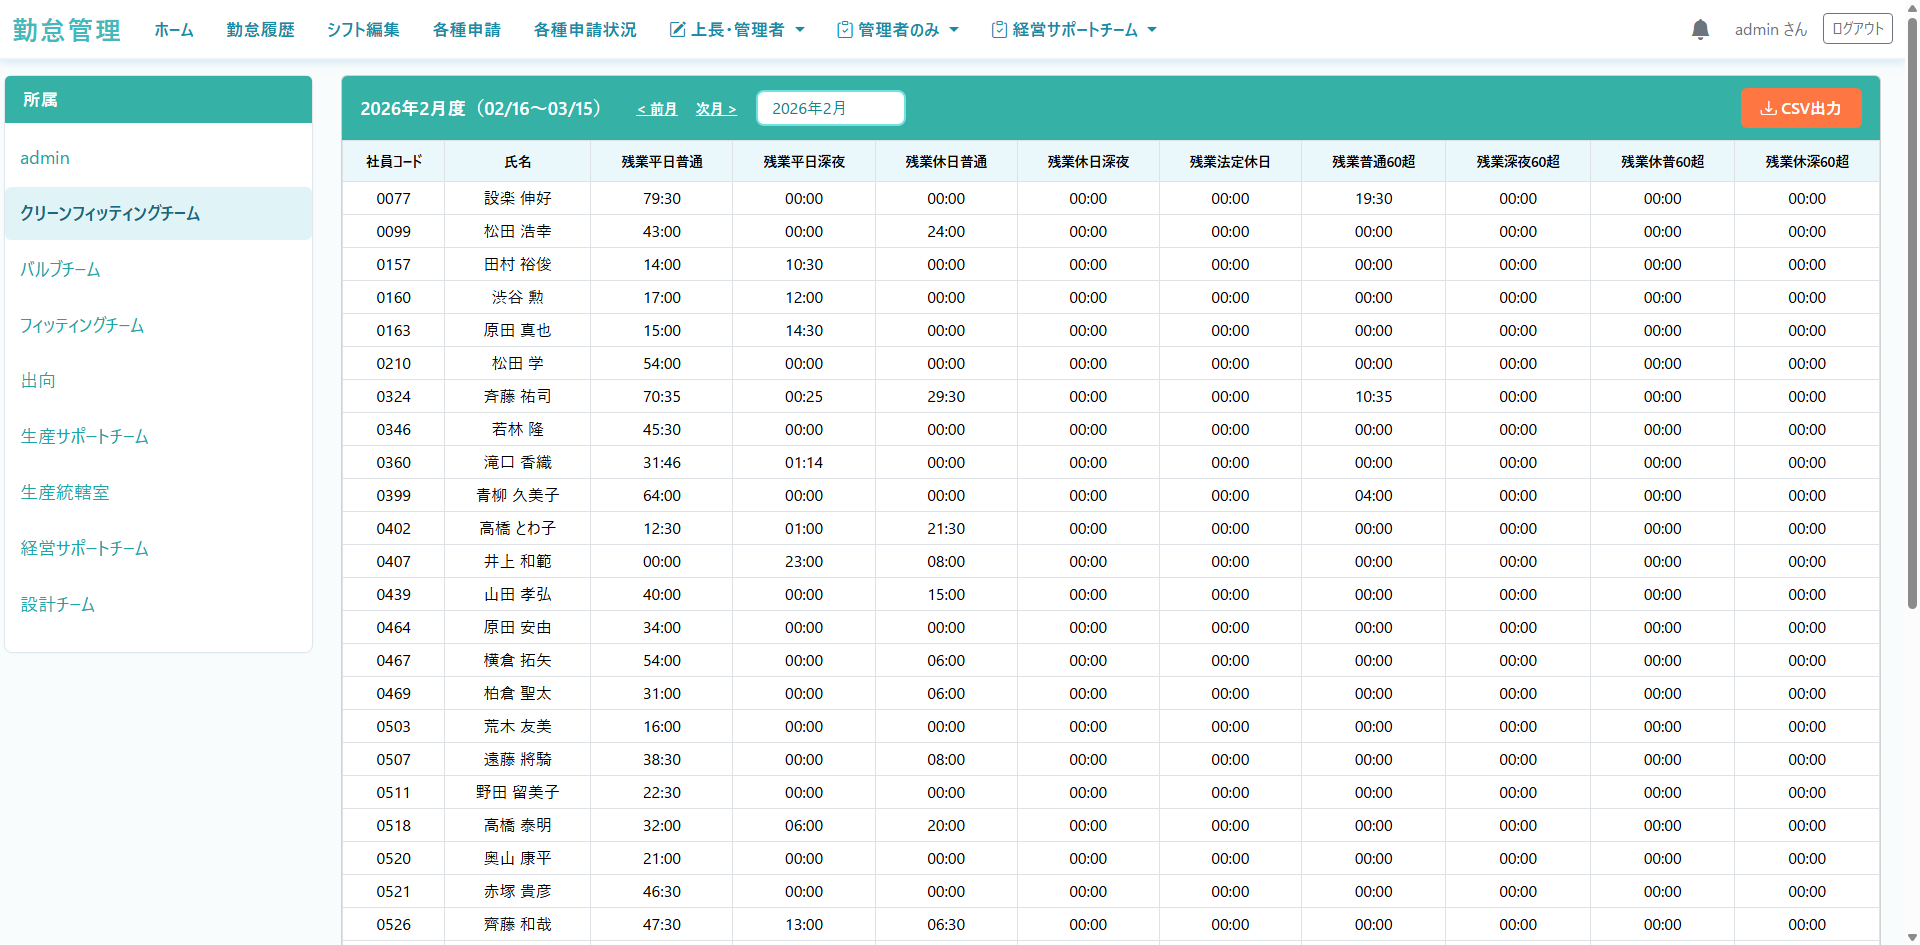Click employee name 野田 留美子

click(518, 793)
